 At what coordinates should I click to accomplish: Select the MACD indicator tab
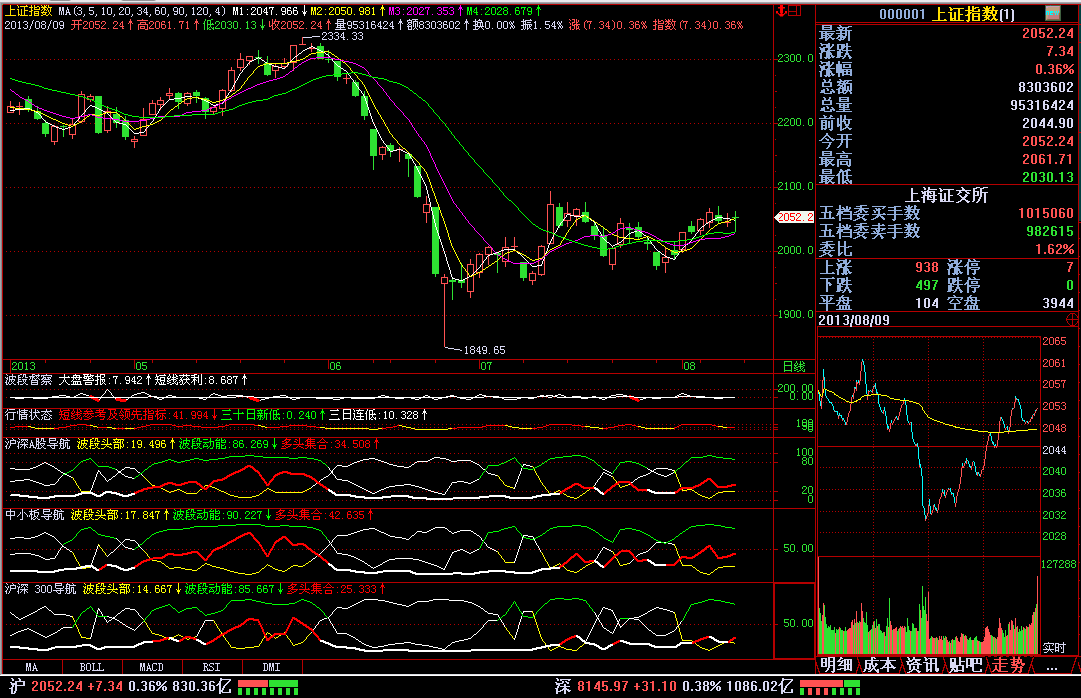(152, 666)
